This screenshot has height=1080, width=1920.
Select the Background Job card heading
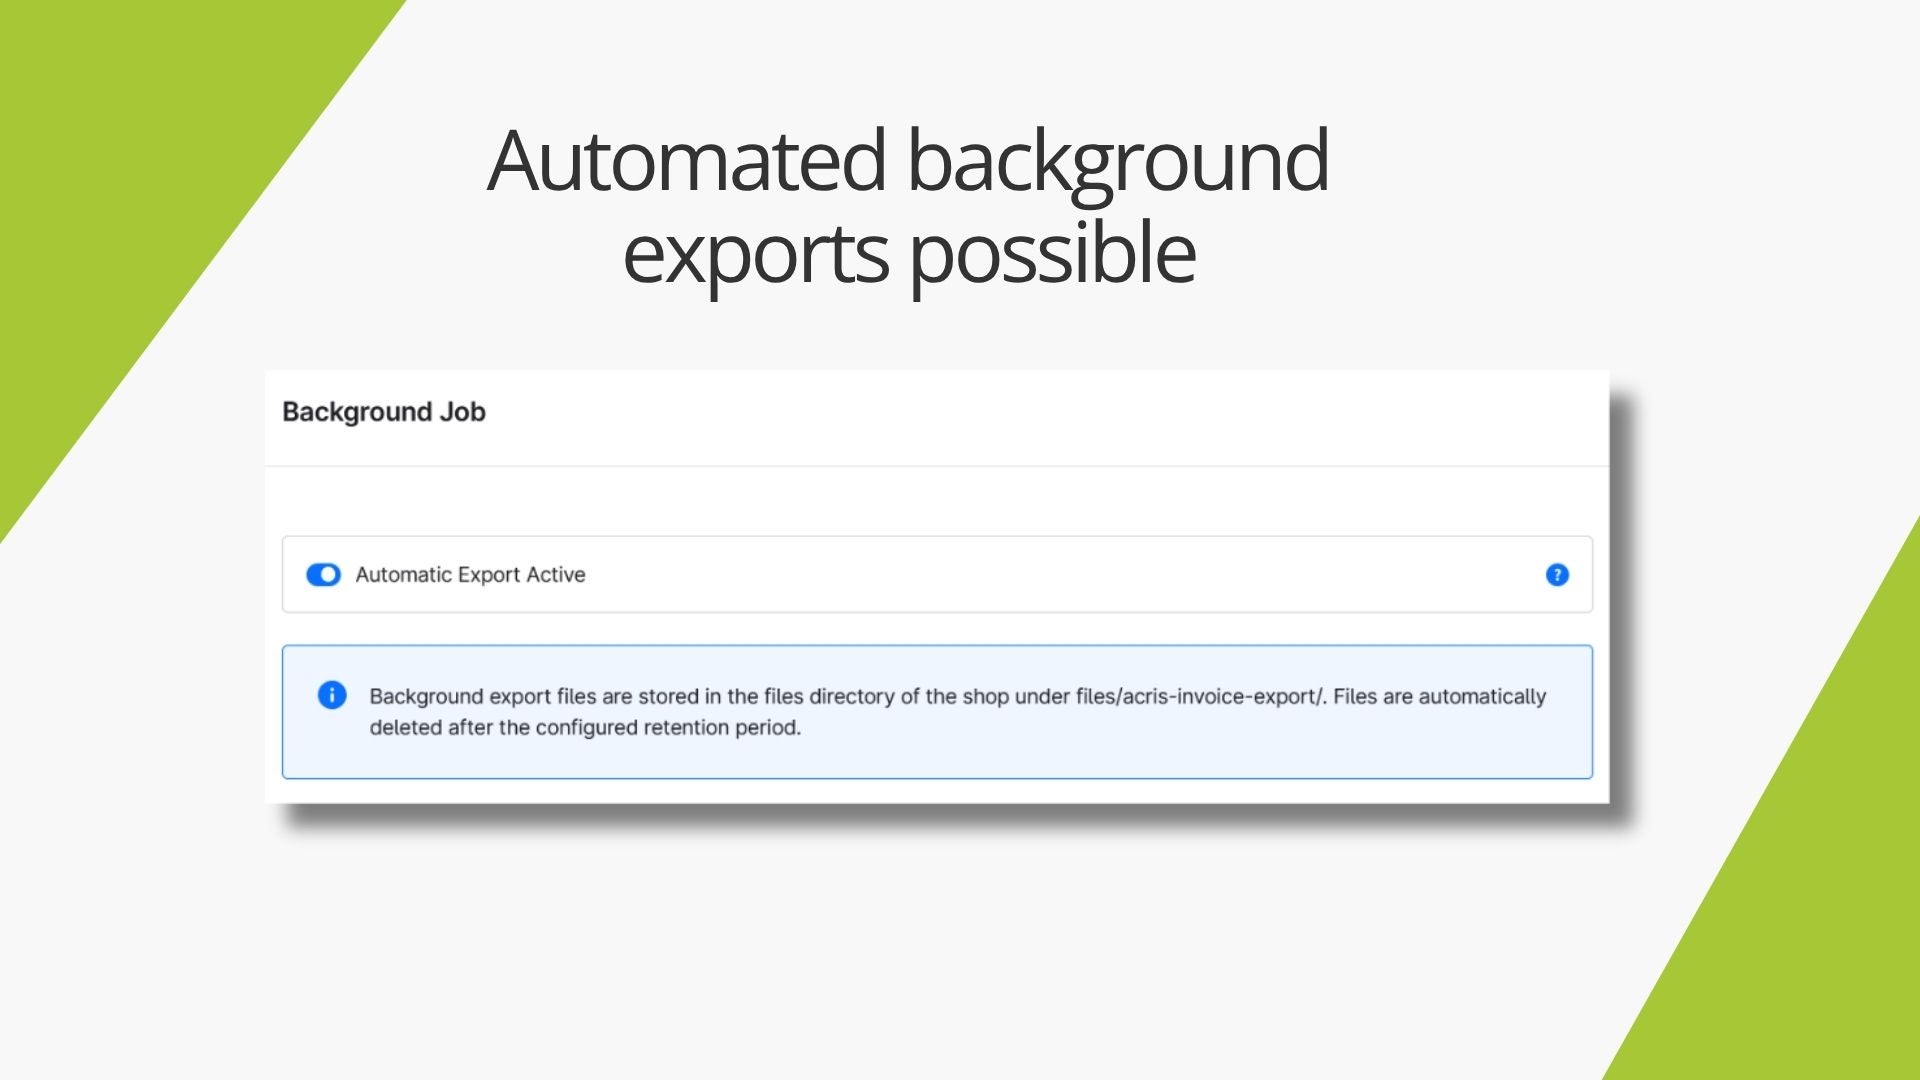point(384,412)
